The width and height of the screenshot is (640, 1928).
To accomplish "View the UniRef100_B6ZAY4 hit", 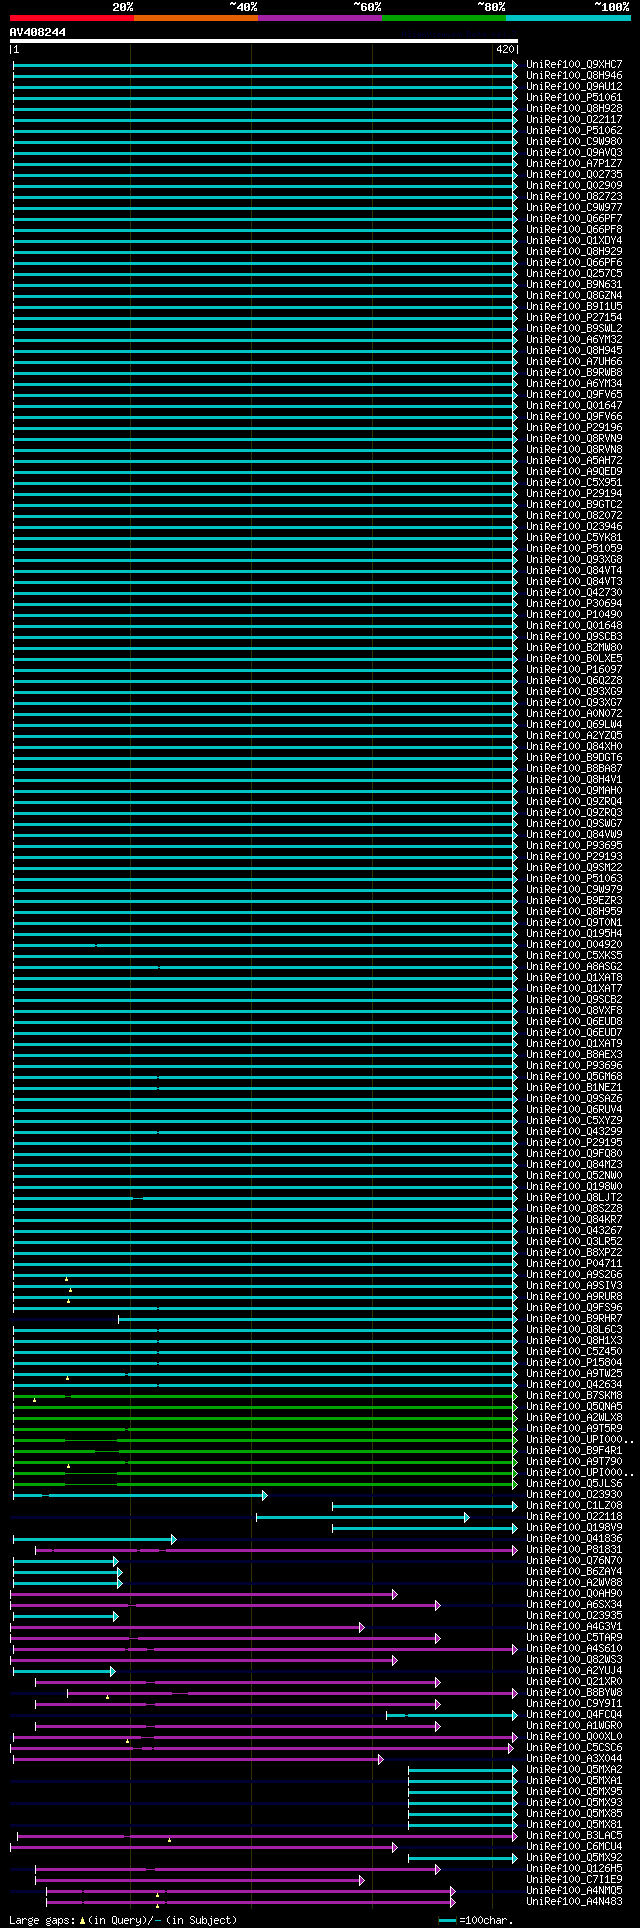I will (574, 1572).
